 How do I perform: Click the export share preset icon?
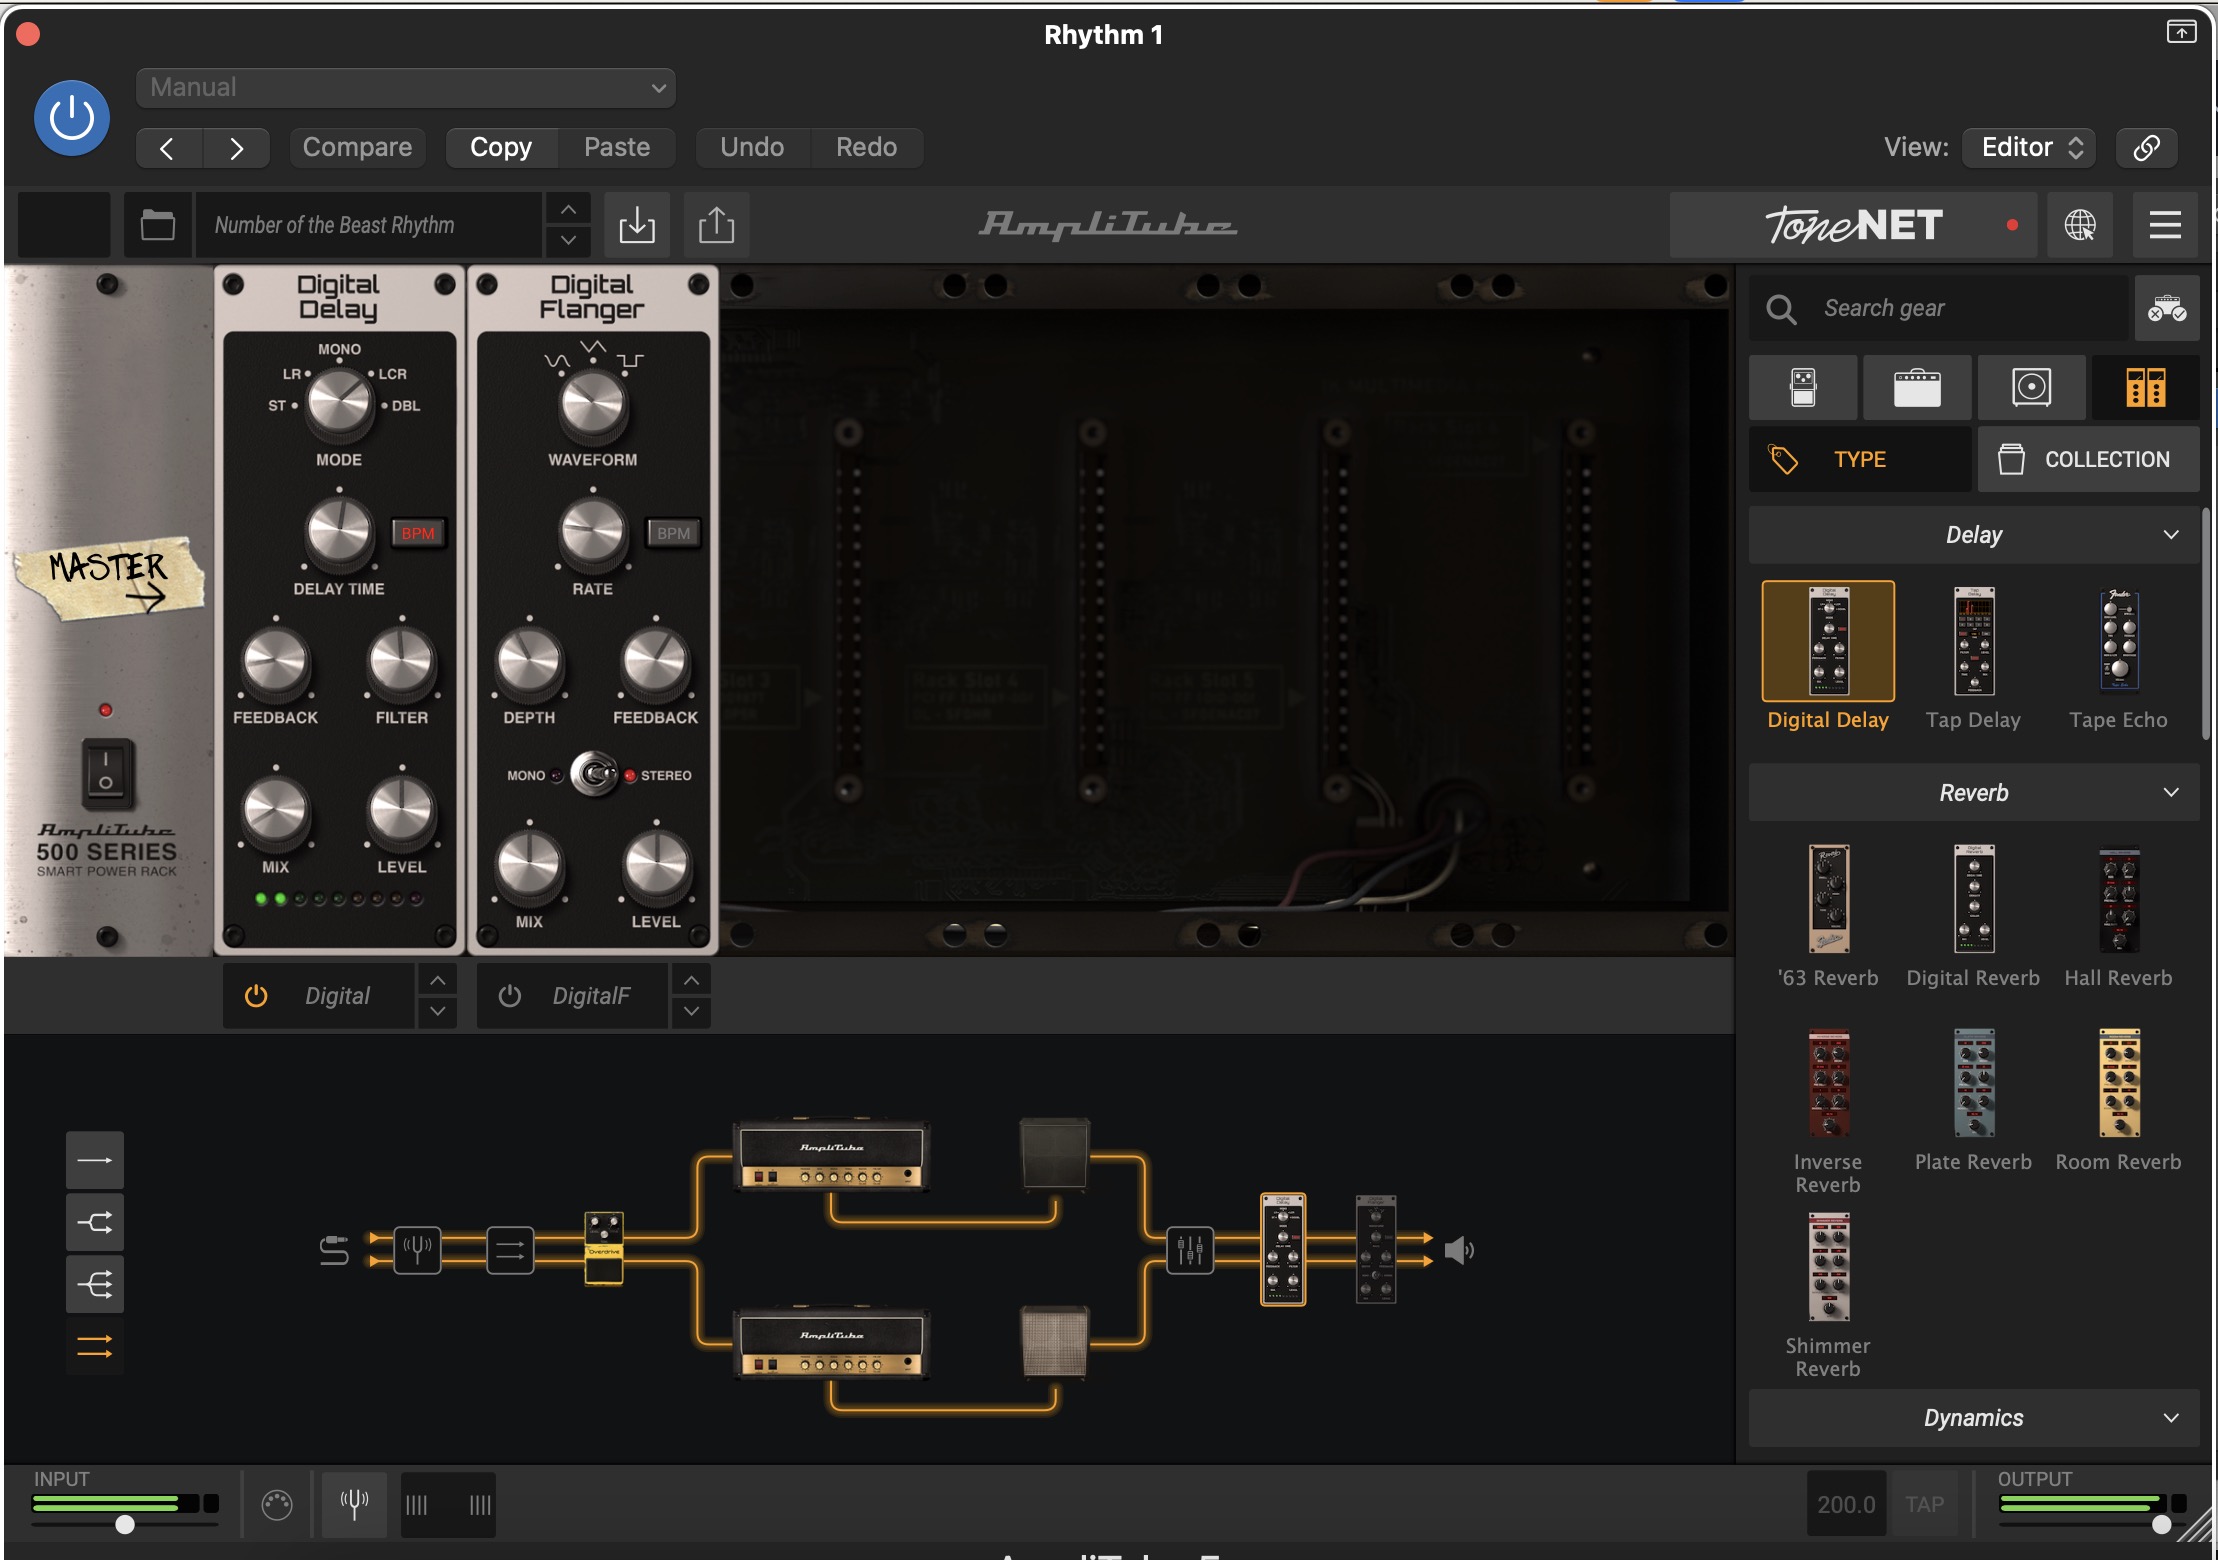point(716,225)
